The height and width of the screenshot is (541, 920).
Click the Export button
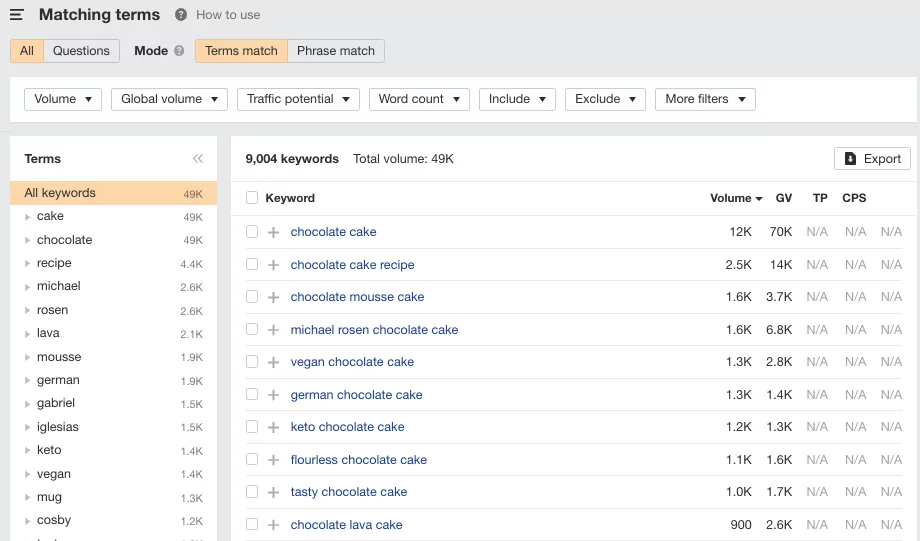[x=872, y=158]
